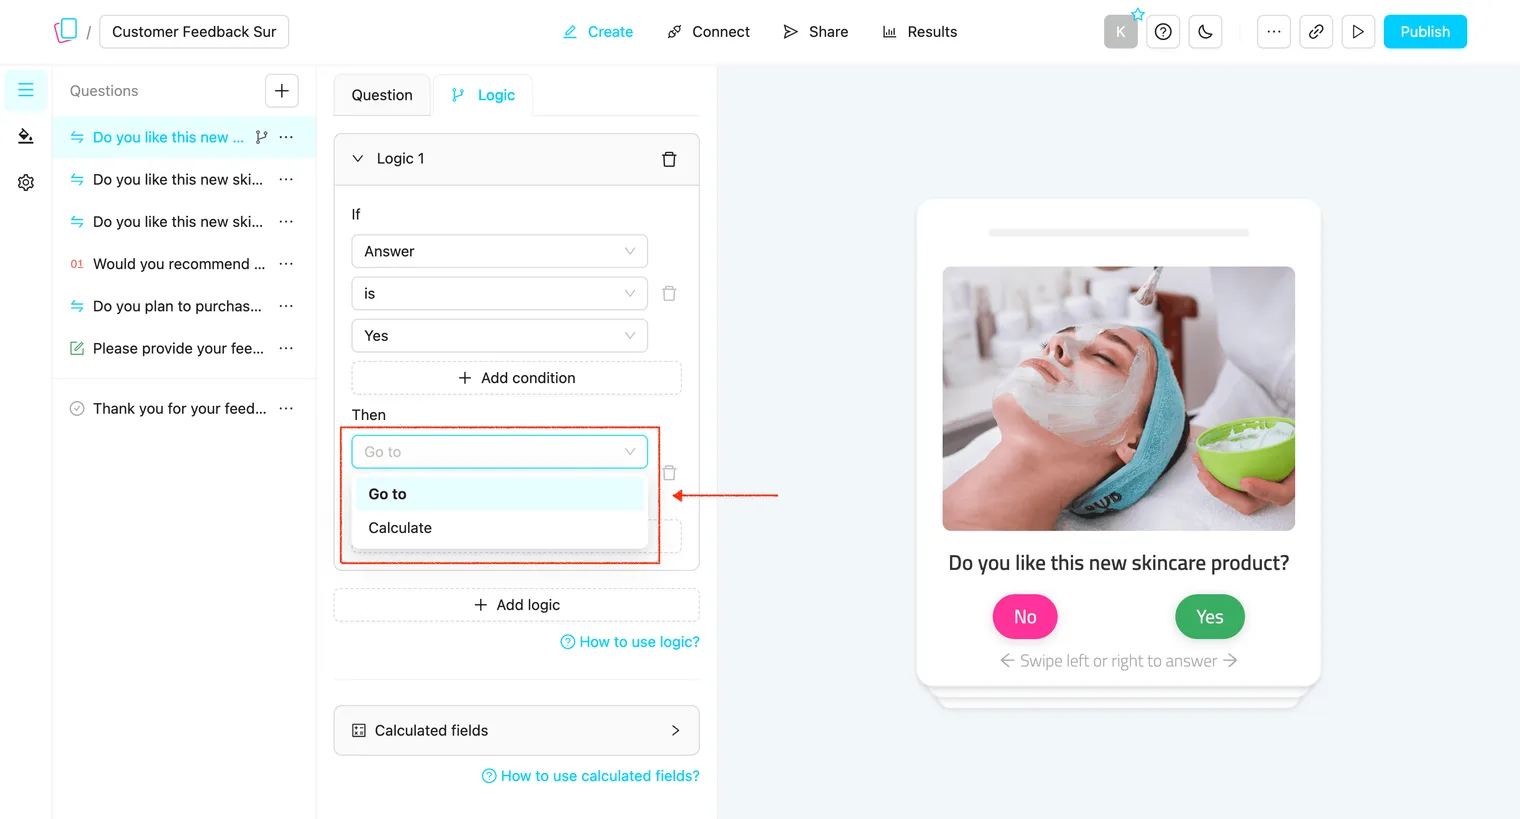Viewport: 1520px width, 819px height.
Task: Open the settings gear icon in sidebar
Action: (26, 182)
